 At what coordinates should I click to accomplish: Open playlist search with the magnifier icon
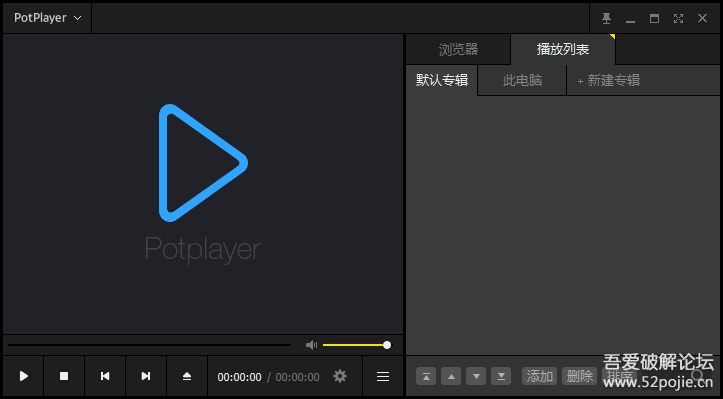click(697, 375)
